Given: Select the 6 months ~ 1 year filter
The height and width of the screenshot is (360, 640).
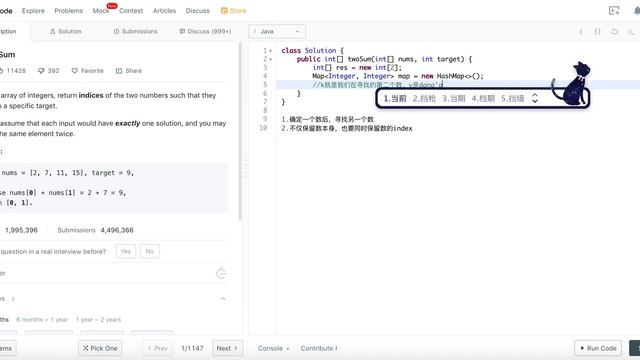Looking at the screenshot, I should [42, 320].
